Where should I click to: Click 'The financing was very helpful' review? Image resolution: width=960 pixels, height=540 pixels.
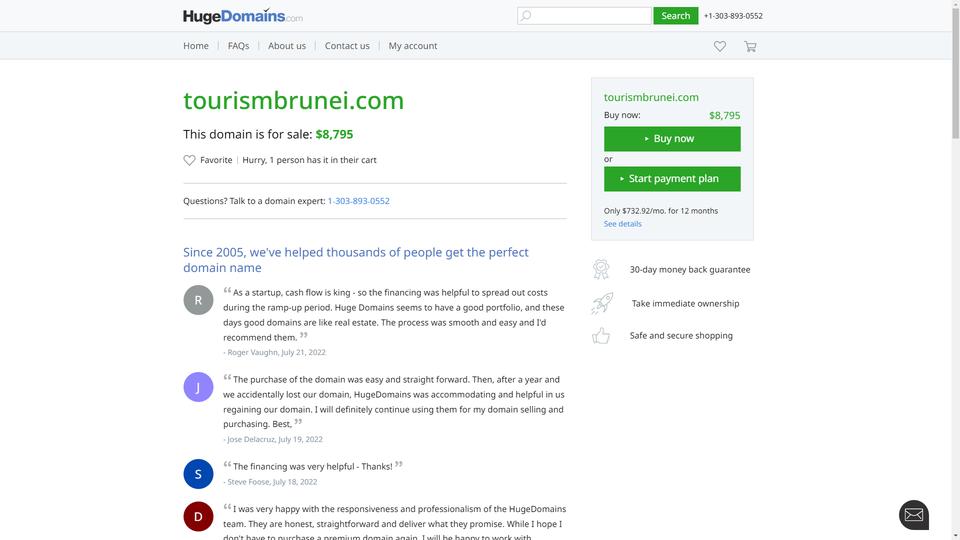tap(313, 467)
